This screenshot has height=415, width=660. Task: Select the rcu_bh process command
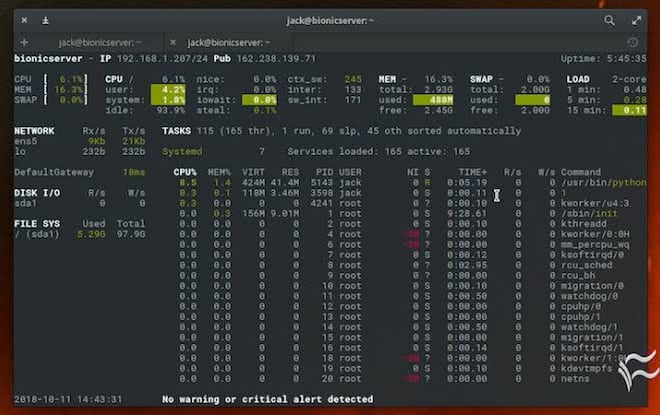coord(578,276)
